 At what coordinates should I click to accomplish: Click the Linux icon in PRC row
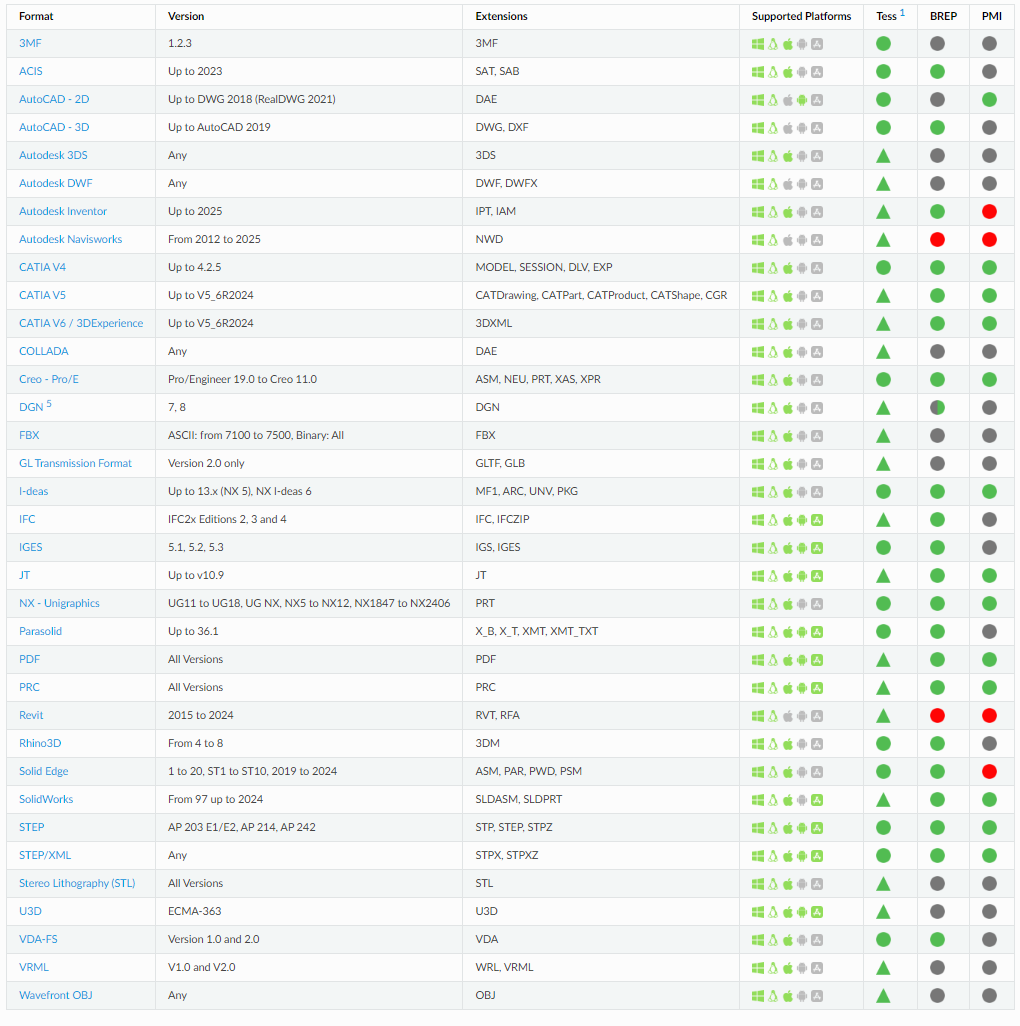click(x=773, y=688)
